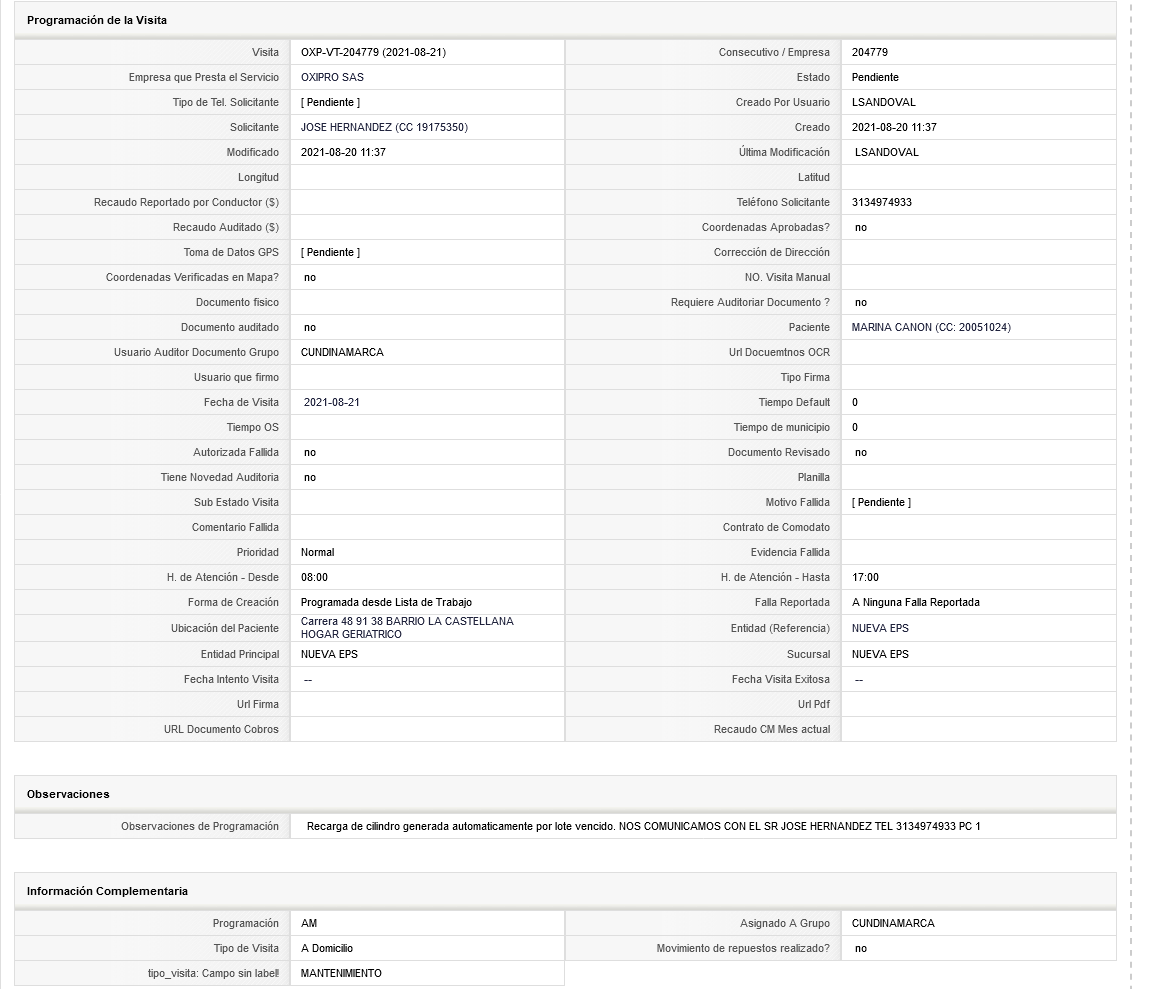This screenshot has width=1158, height=989.
Task: Click Tipo de Tel. Solicitante [ Pendiente ]
Action: [x=330, y=102]
